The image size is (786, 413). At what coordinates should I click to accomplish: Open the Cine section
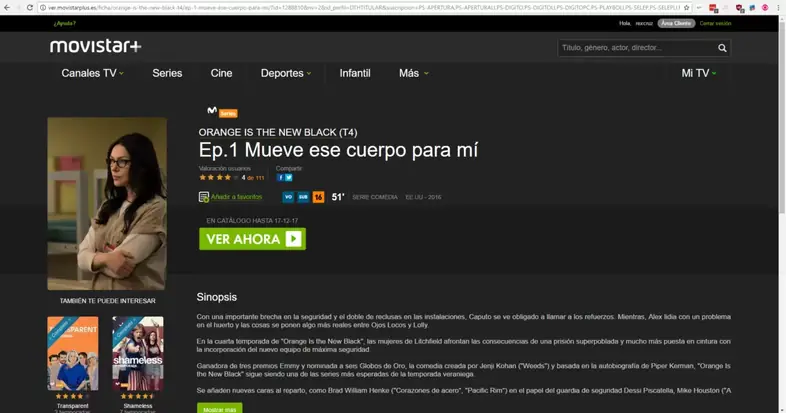(221, 73)
